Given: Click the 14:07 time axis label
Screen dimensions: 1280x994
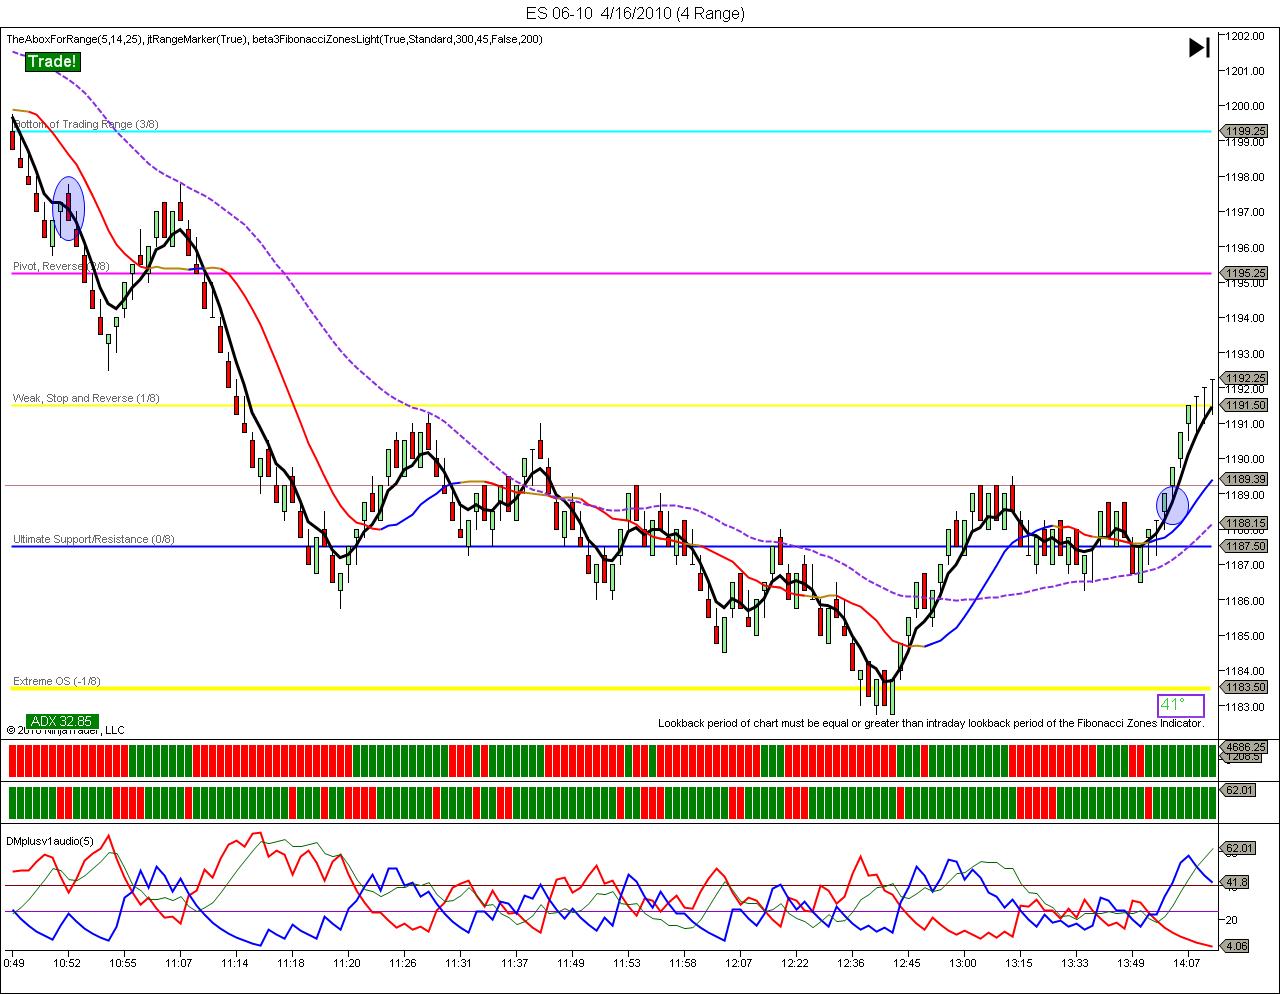Looking at the screenshot, I should pyautogui.click(x=1187, y=963).
